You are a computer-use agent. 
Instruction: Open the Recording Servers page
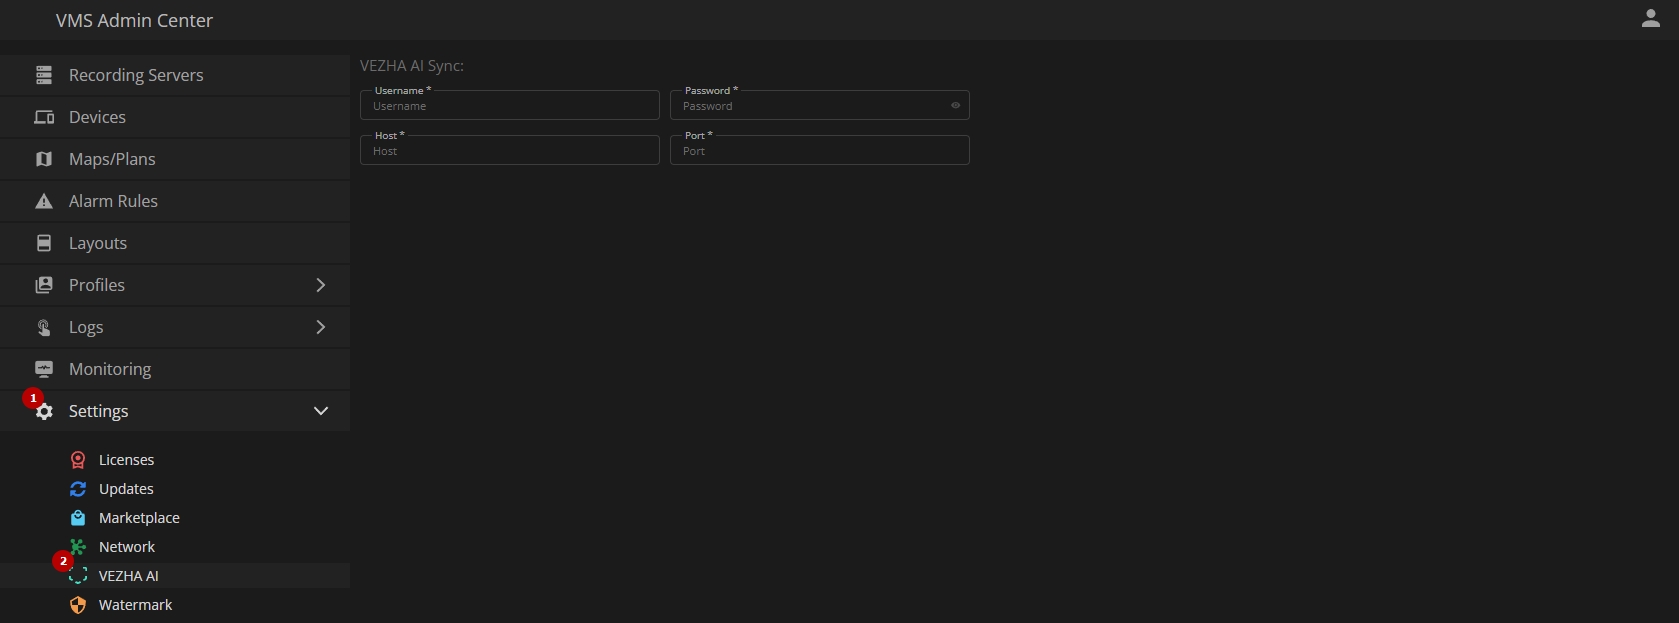pos(175,75)
